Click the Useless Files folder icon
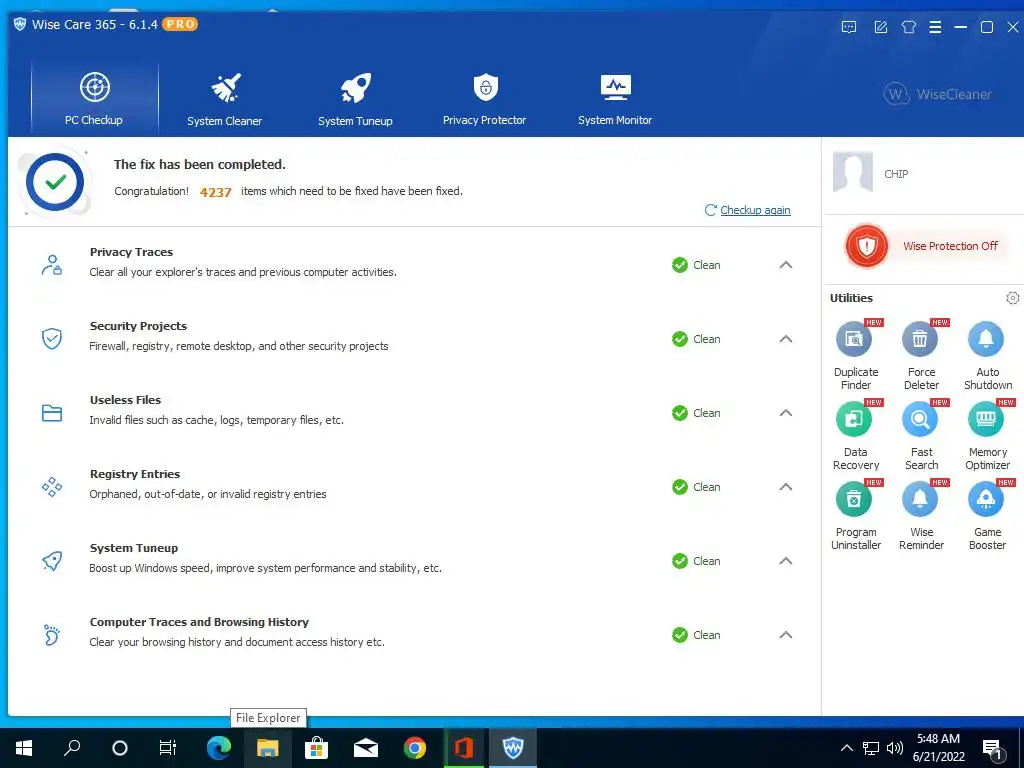Viewport: 1024px width, 768px height. (52, 413)
